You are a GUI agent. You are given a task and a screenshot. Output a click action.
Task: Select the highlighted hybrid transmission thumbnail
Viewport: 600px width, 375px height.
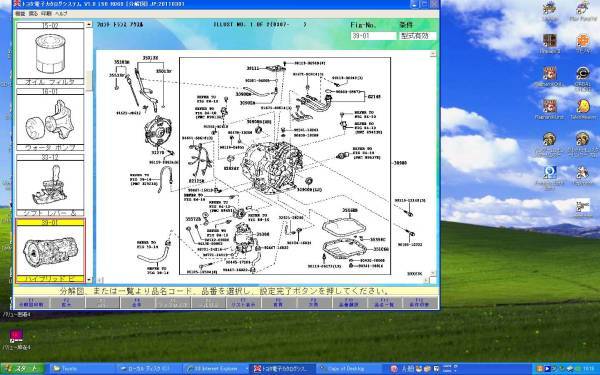tap(50, 251)
